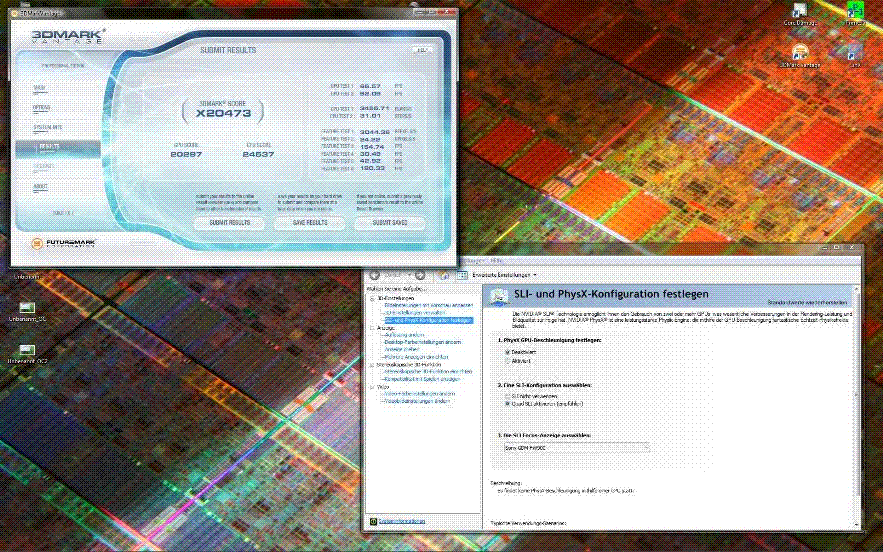This screenshot has height=552, width=883.
Task: Select 'Stereoskopische 3D-Funktion einrichten' tree item
Action: tap(428, 372)
